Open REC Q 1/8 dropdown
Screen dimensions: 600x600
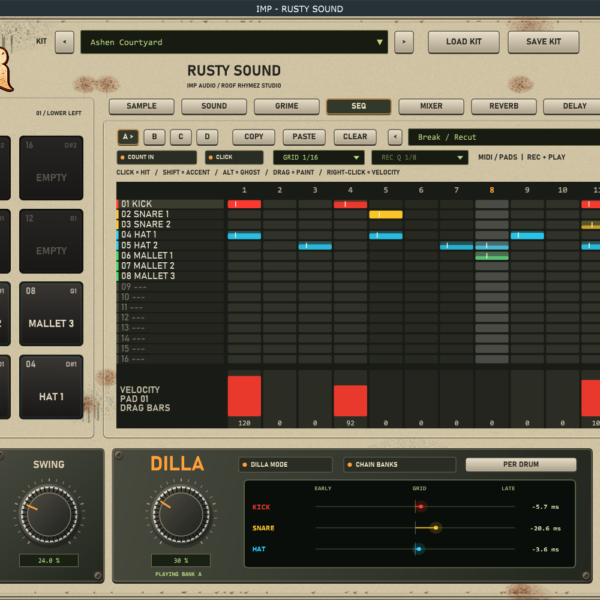coord(419,157)
